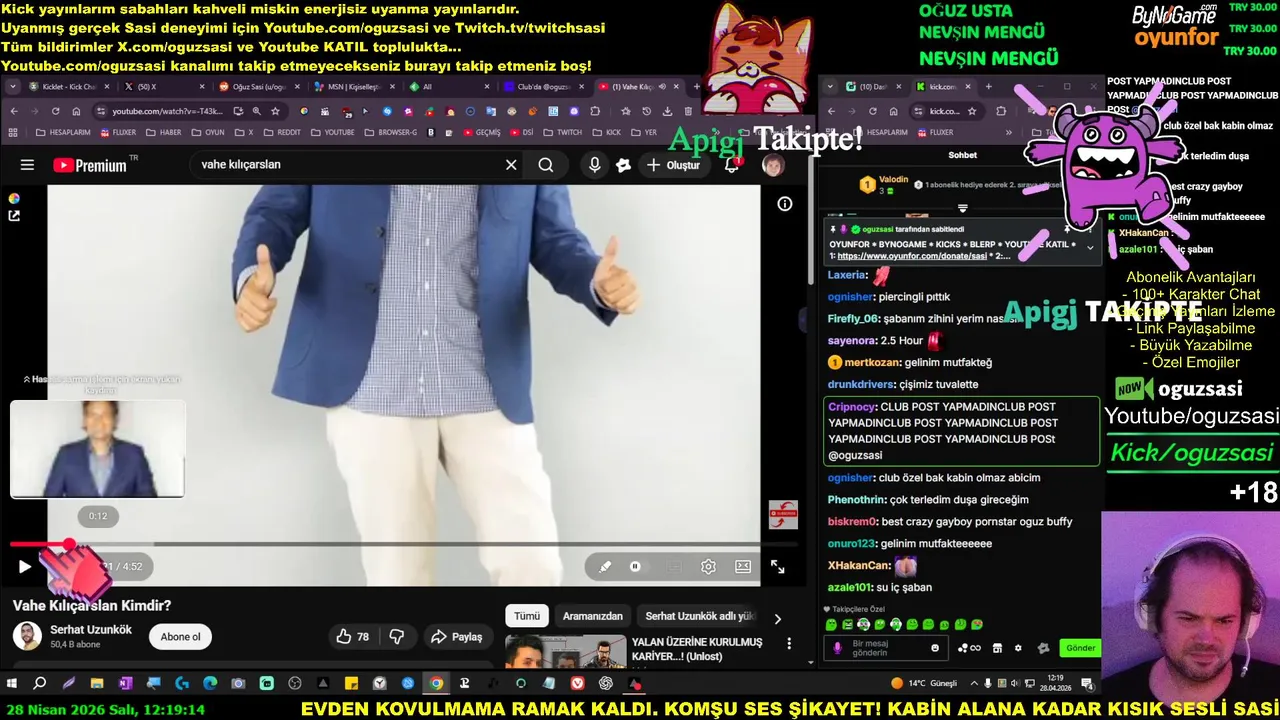Open Kick chat settings gear
This screenshot has width=1280, height=720.
coord(1018,648)
